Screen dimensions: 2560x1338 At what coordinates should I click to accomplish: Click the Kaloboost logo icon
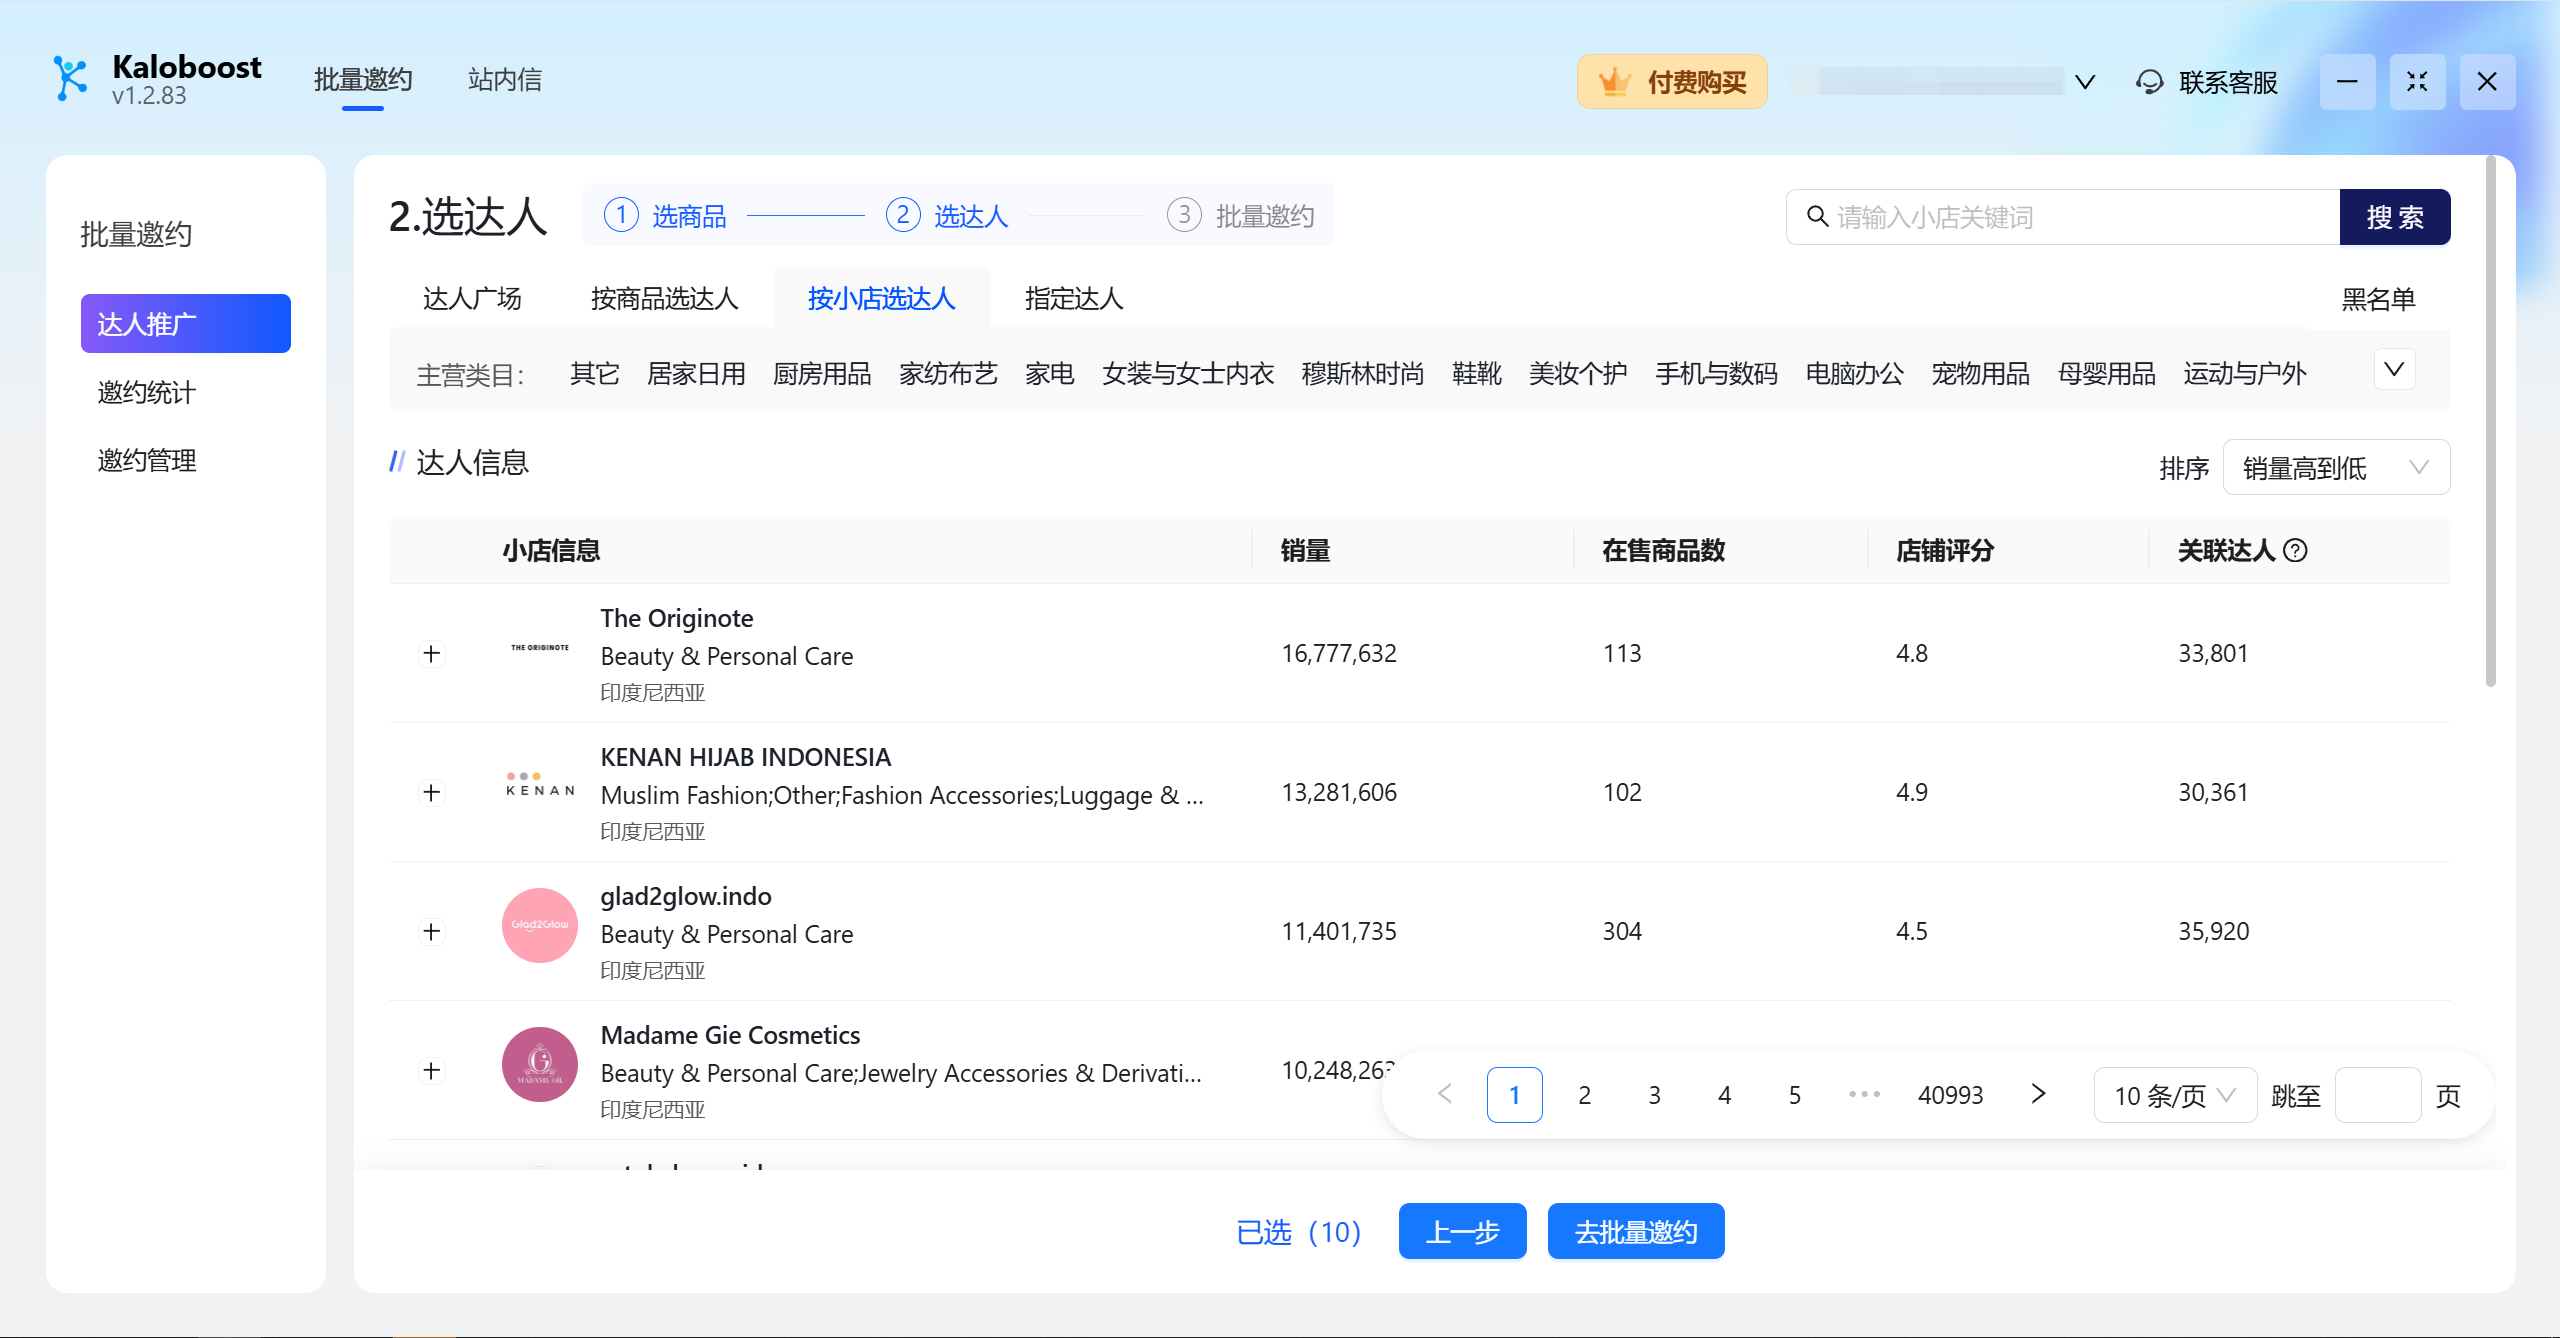click(71, 79)
